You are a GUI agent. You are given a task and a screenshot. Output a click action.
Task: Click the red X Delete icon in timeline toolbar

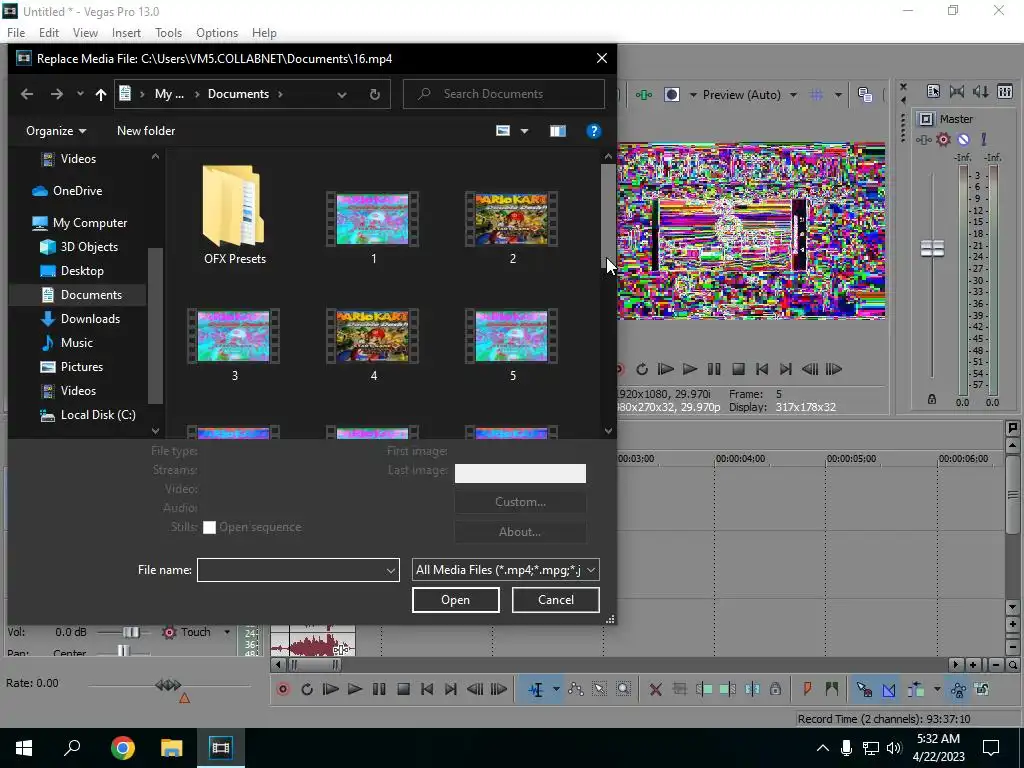[656, 689]
